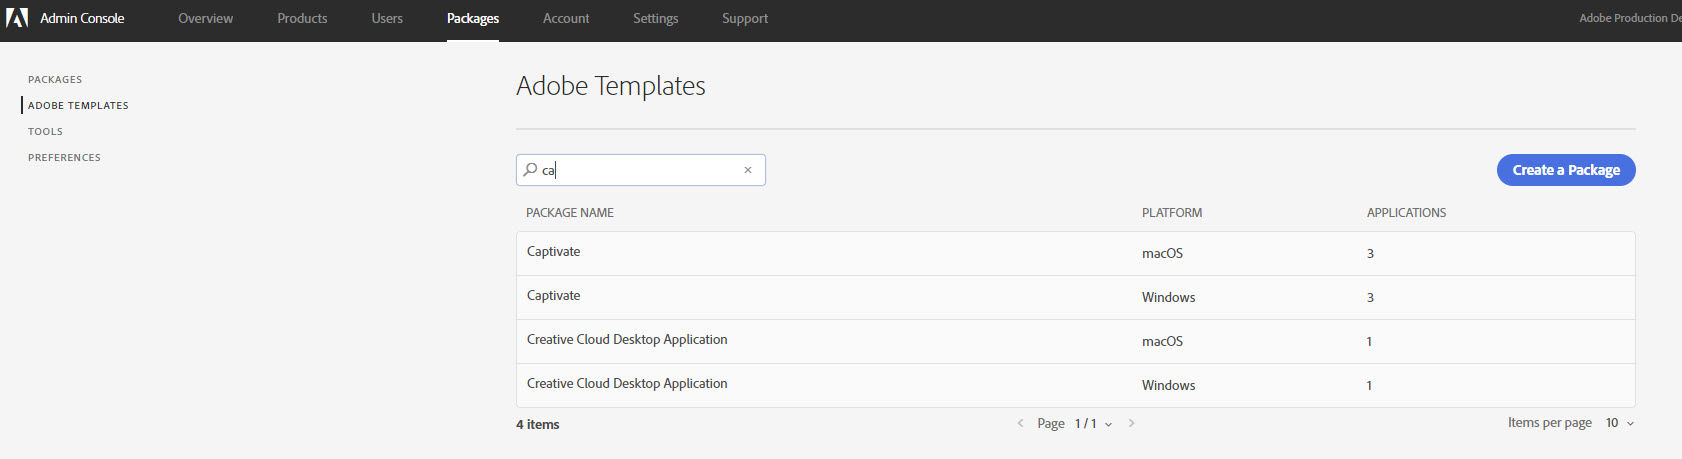
Task: Open the page number dropdown
Action: 1093,424
